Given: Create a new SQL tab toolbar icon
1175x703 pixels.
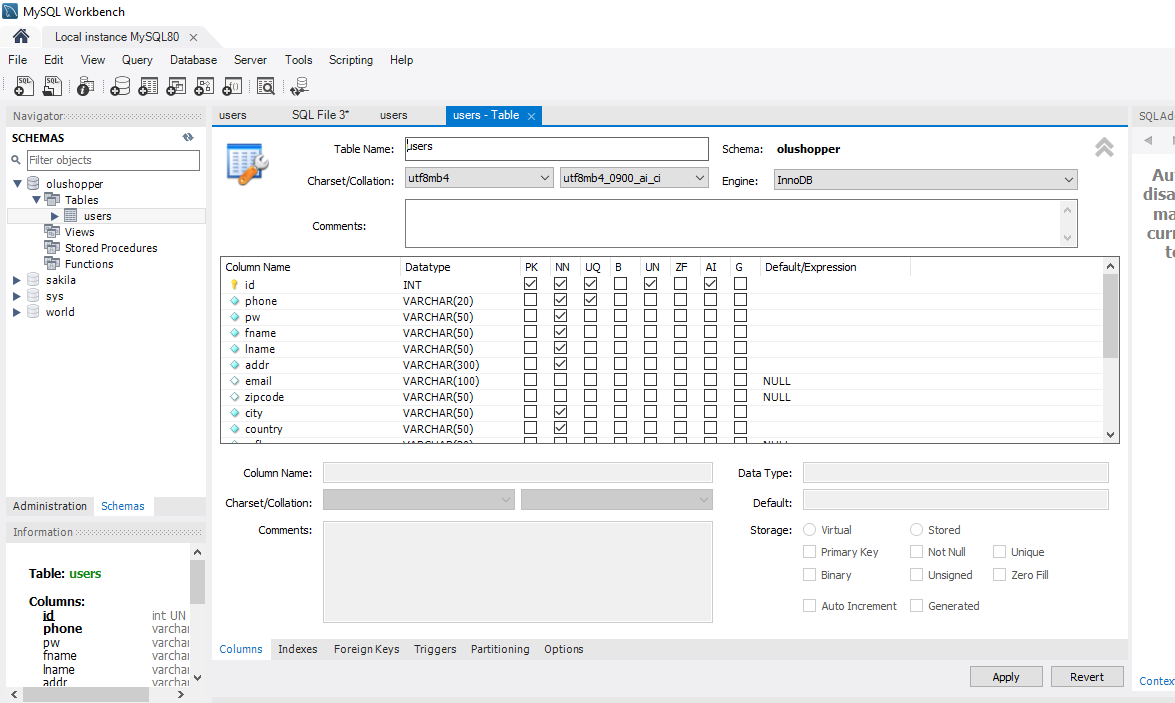Looking at the screenshot, I should pos(24,86).
